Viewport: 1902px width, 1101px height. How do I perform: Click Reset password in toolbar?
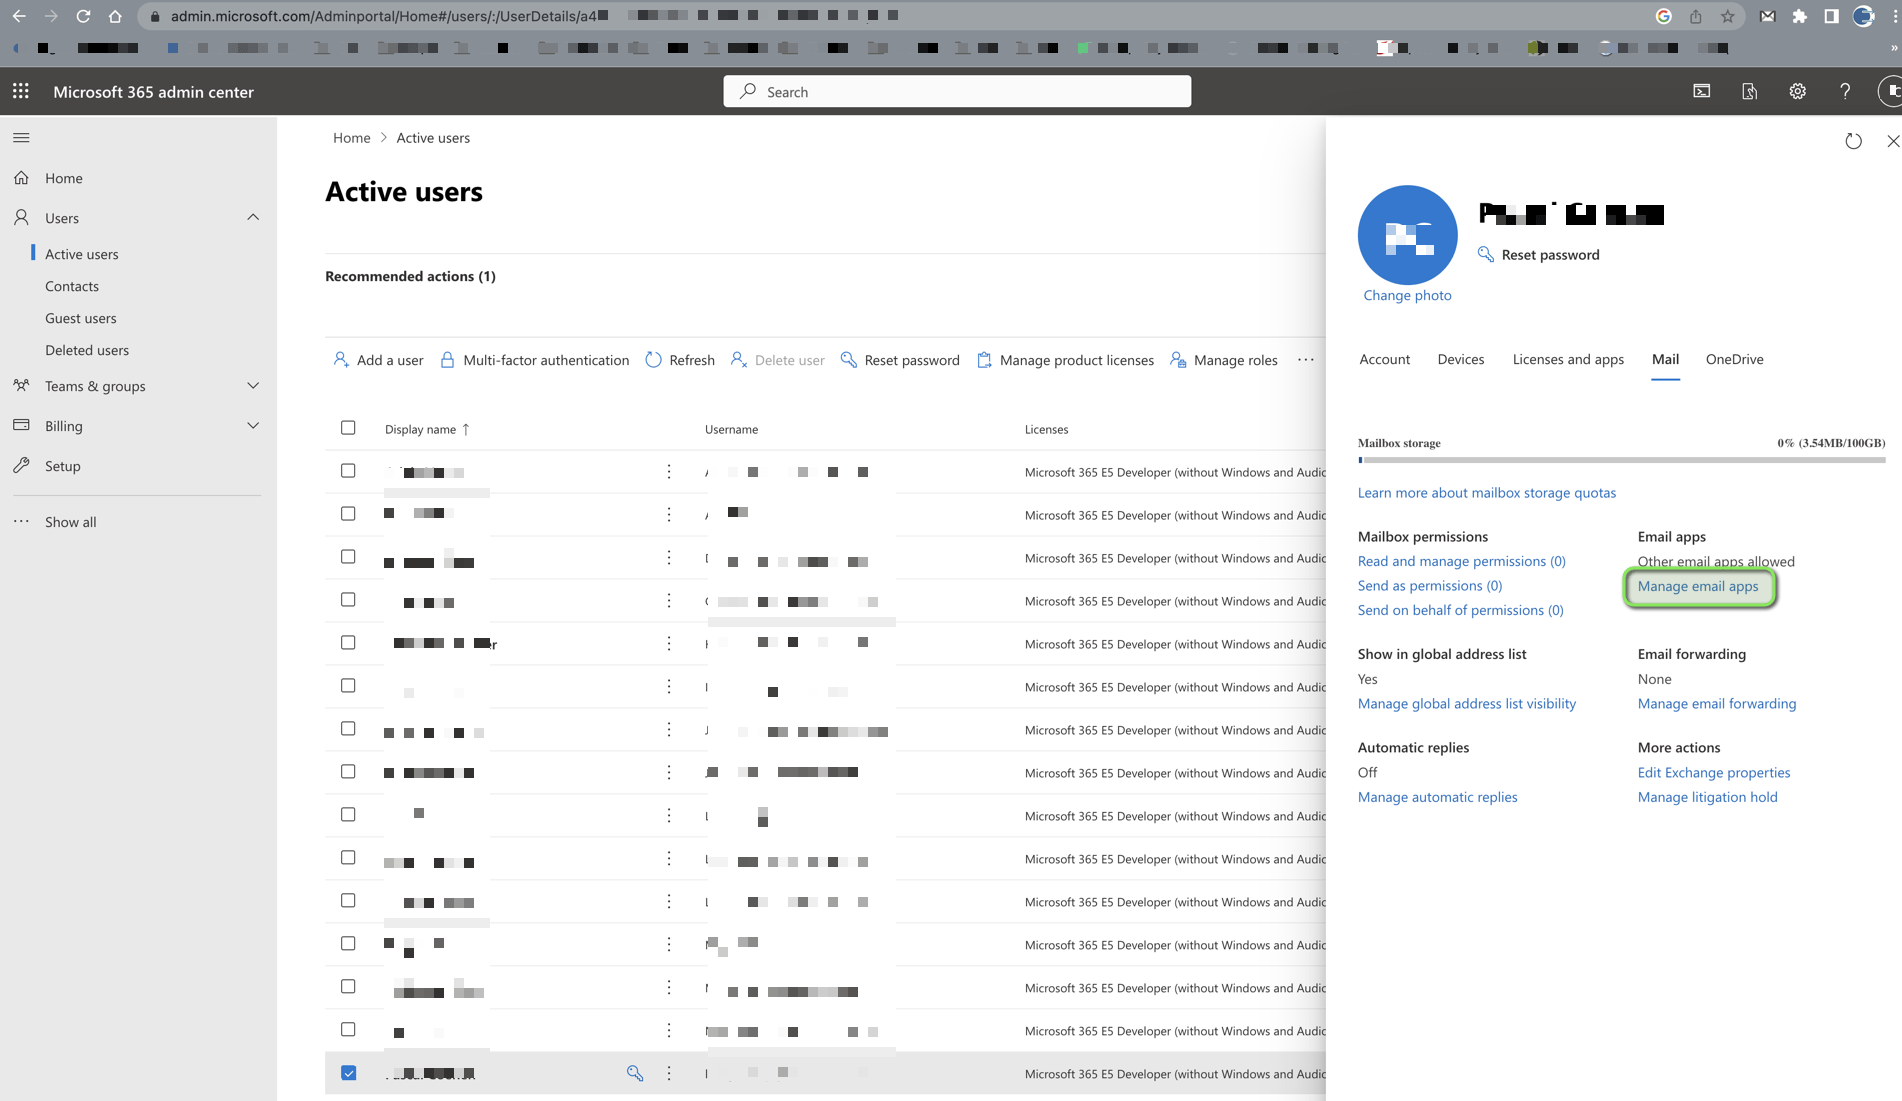[900, 360]
